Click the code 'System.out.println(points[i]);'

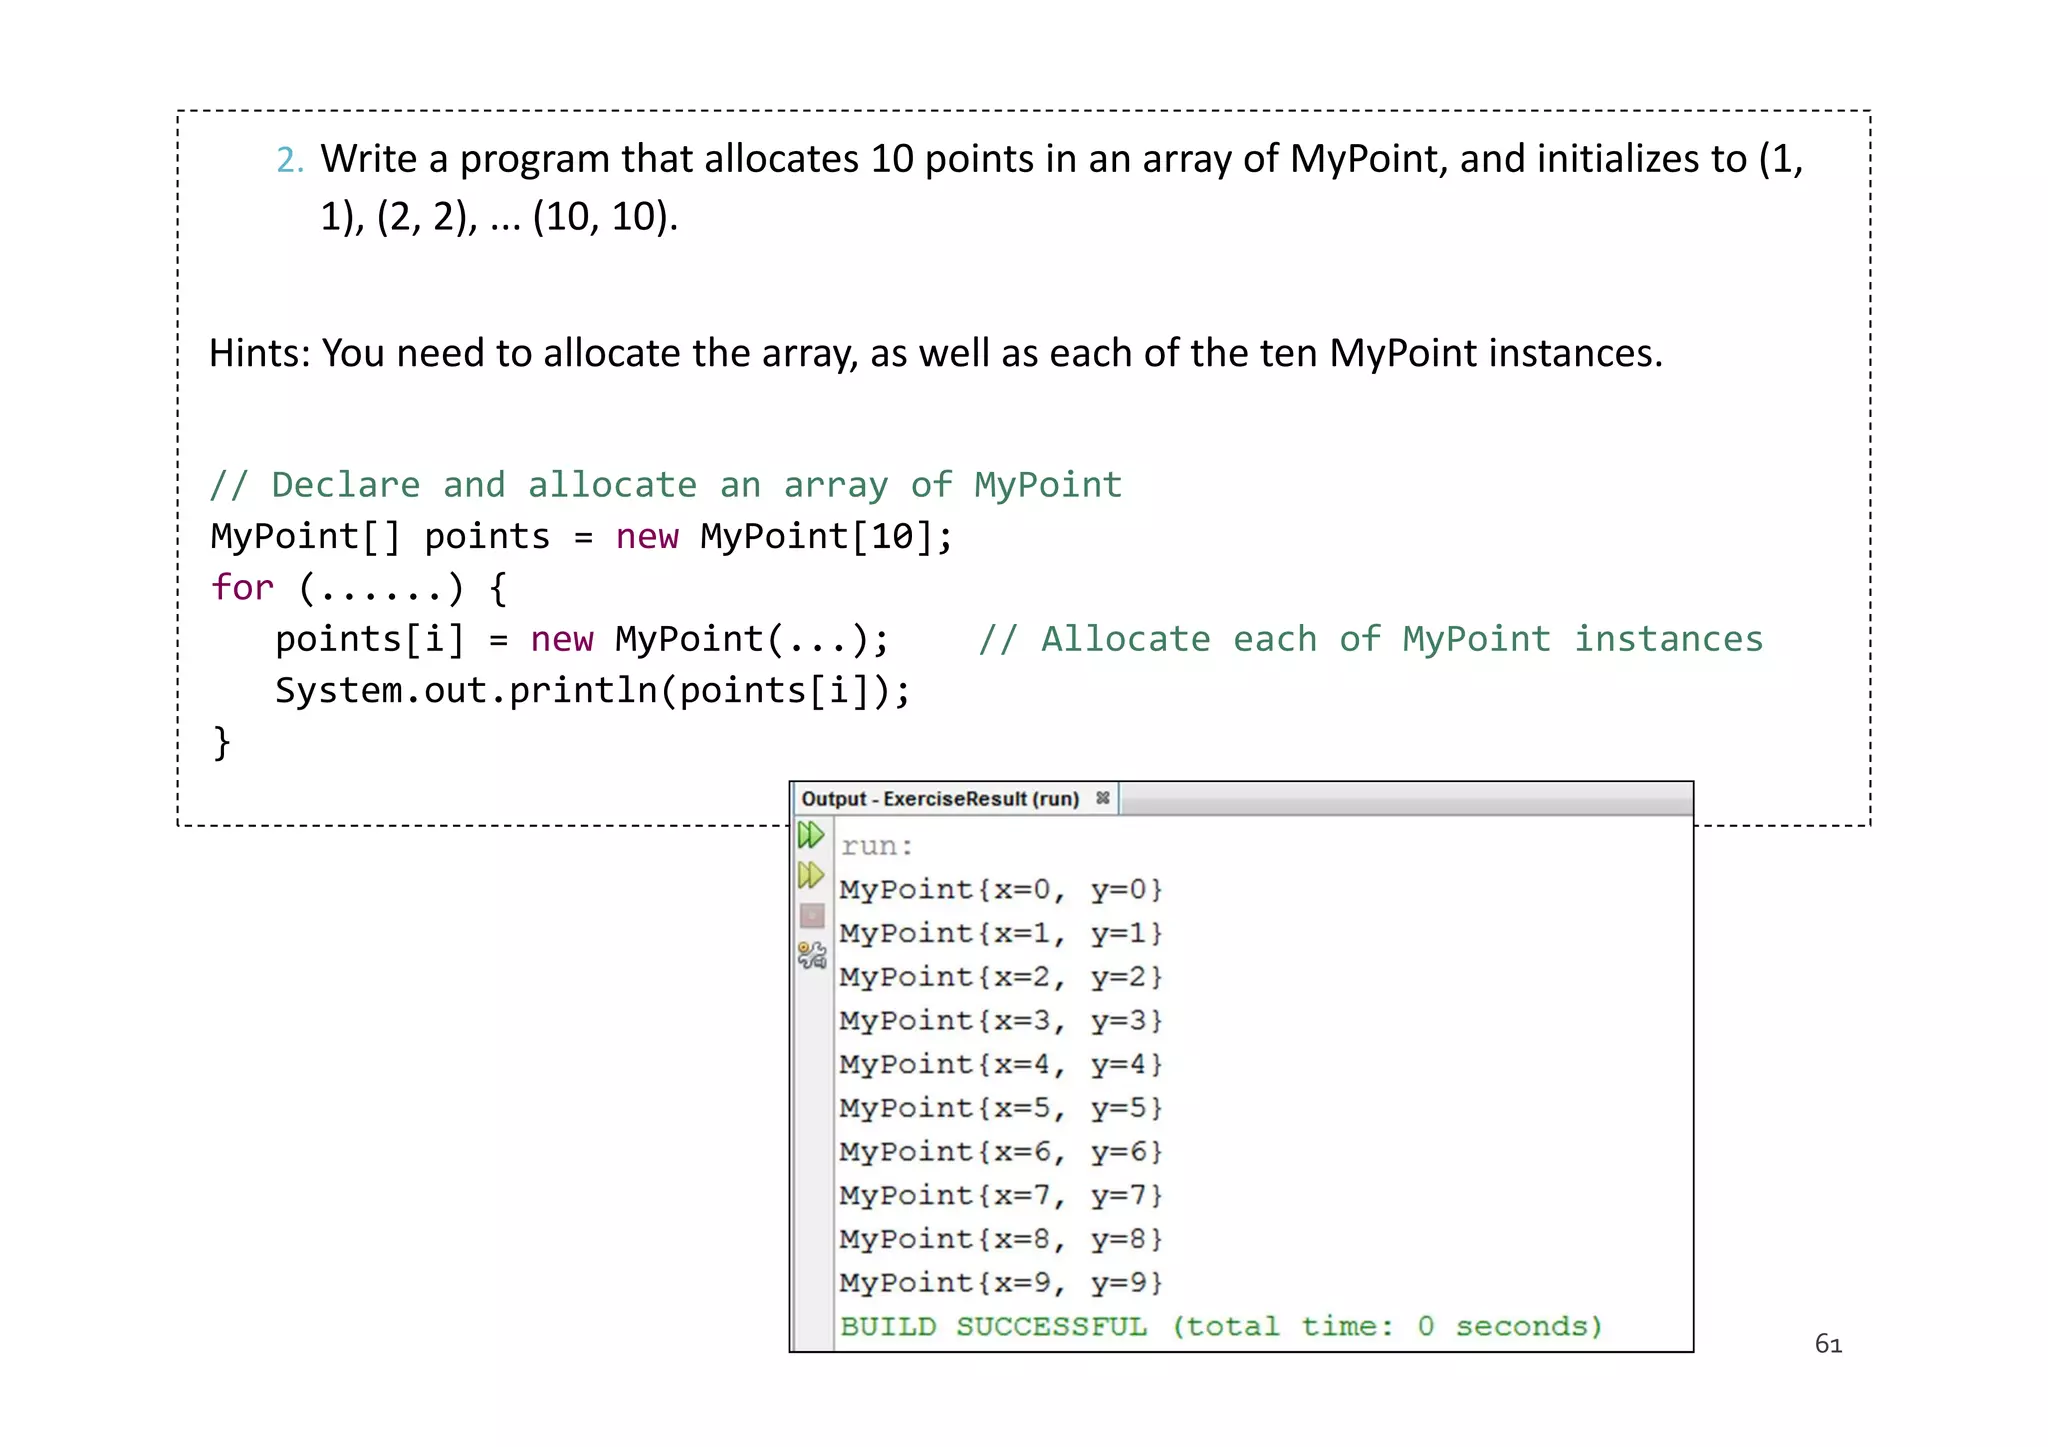tap(593, 691)
